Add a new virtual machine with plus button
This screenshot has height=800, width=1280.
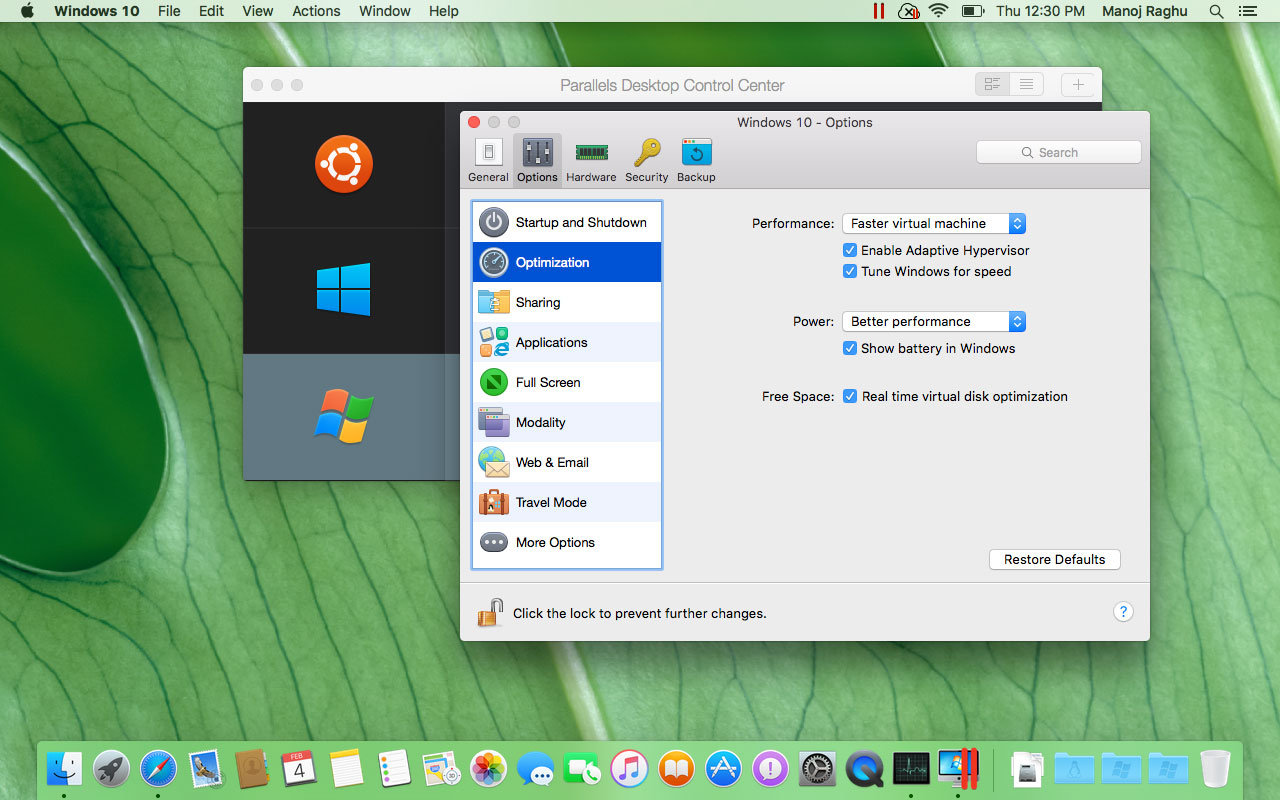coord(1078,85)
